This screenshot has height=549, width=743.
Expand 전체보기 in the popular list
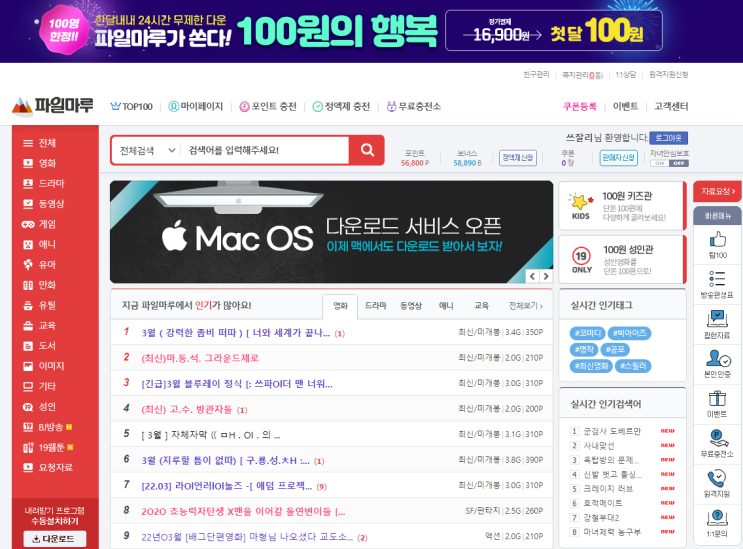click(x=526, y=306)
